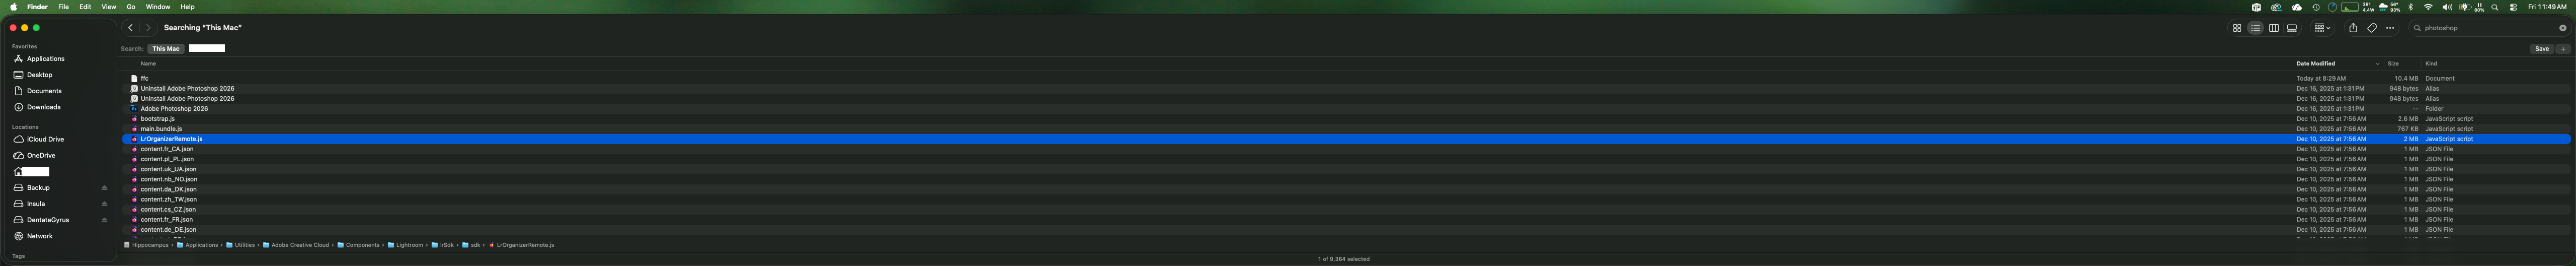Click the Edit Tags icon in toolbar

click(x=2372, y=28)
